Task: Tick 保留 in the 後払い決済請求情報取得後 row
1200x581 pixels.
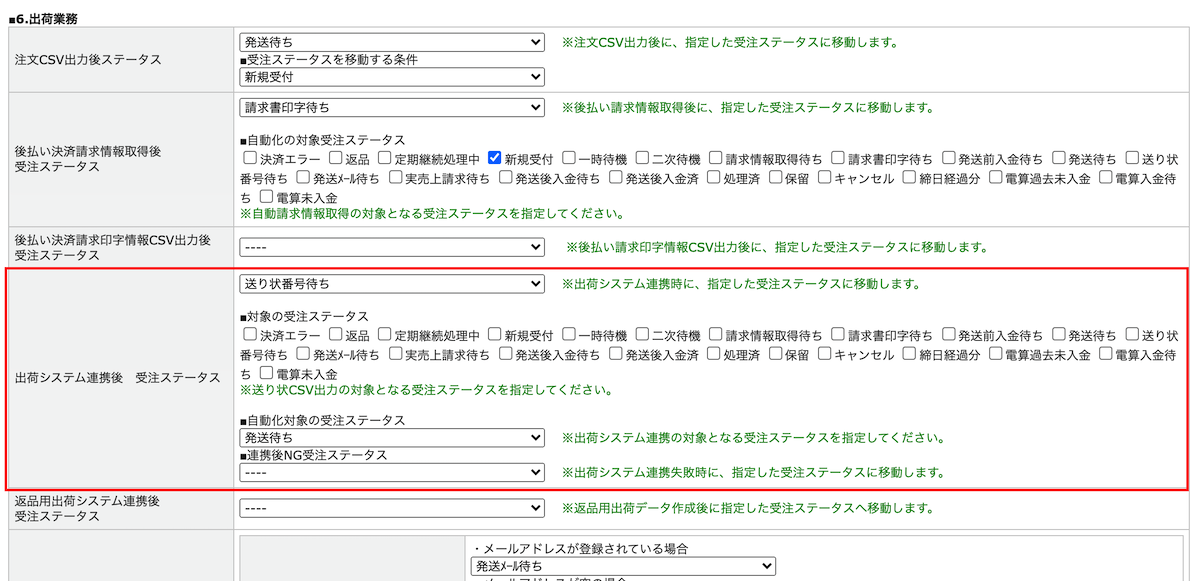Action: pyautogui.click(x=775, y=178)
